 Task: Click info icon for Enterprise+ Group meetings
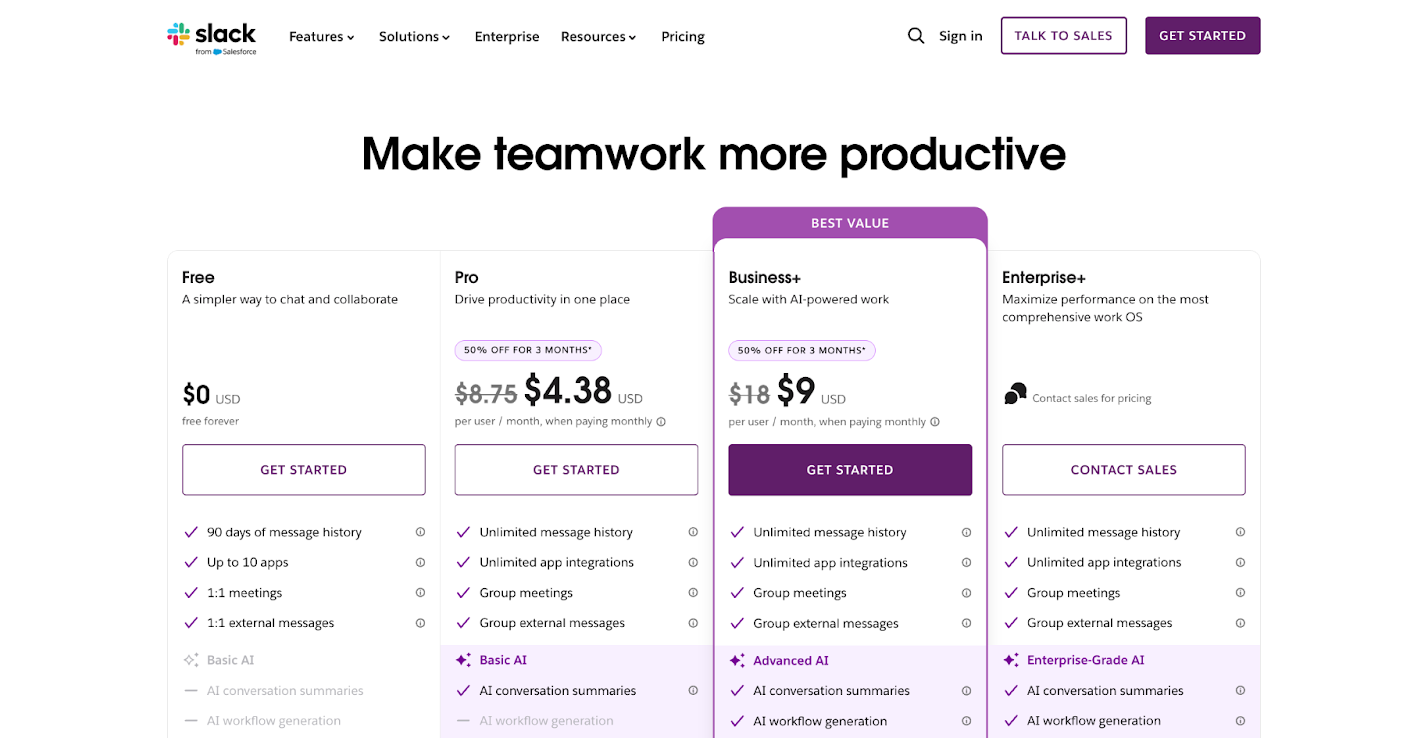click(x=1240, y=592)
